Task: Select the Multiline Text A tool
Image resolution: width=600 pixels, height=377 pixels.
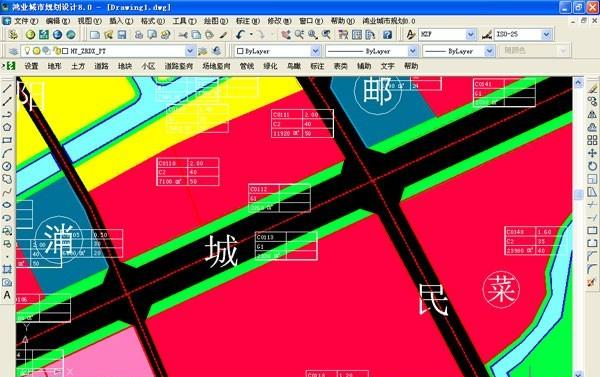Action: click(x=7, y=295)
